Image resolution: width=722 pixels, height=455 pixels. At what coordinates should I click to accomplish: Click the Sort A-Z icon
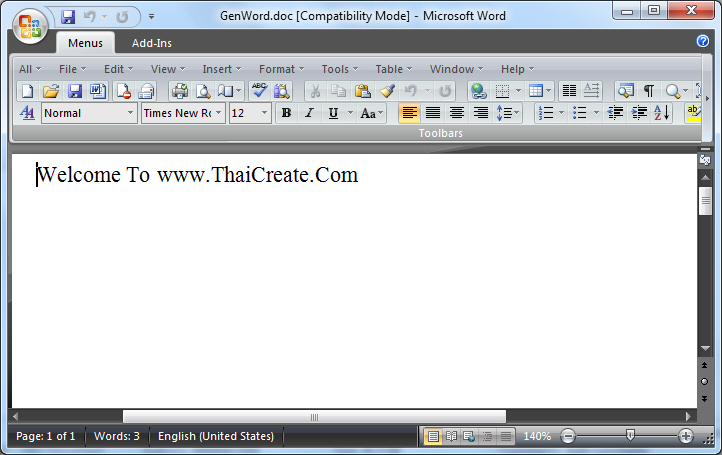click(x=662, y=113)
